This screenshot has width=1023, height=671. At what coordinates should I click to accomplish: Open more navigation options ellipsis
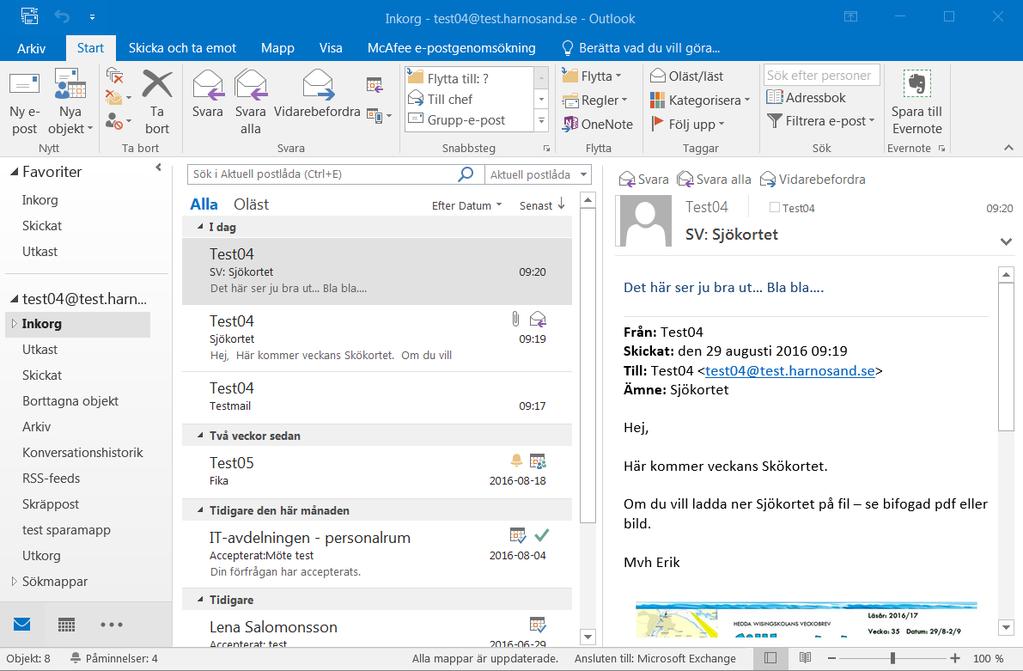[112, 625]
